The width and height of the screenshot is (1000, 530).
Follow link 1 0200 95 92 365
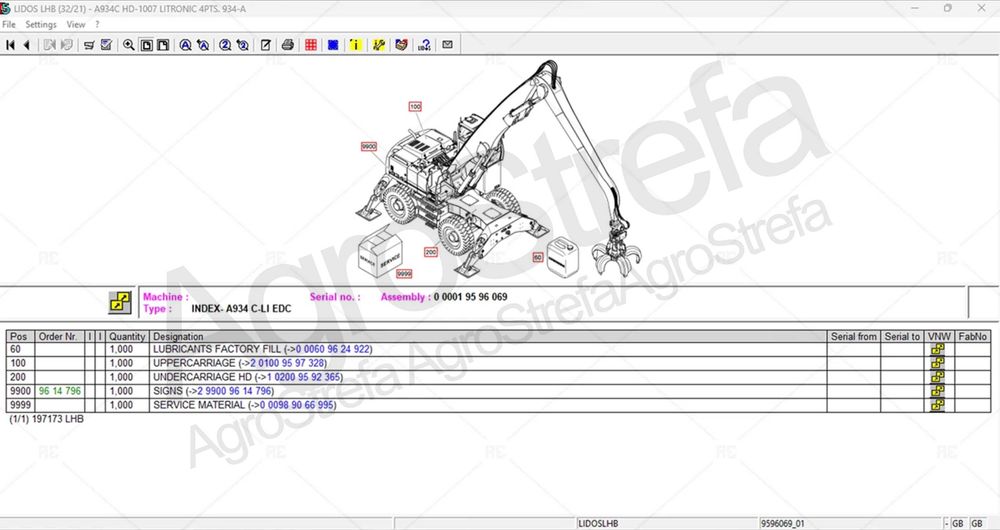304,377
